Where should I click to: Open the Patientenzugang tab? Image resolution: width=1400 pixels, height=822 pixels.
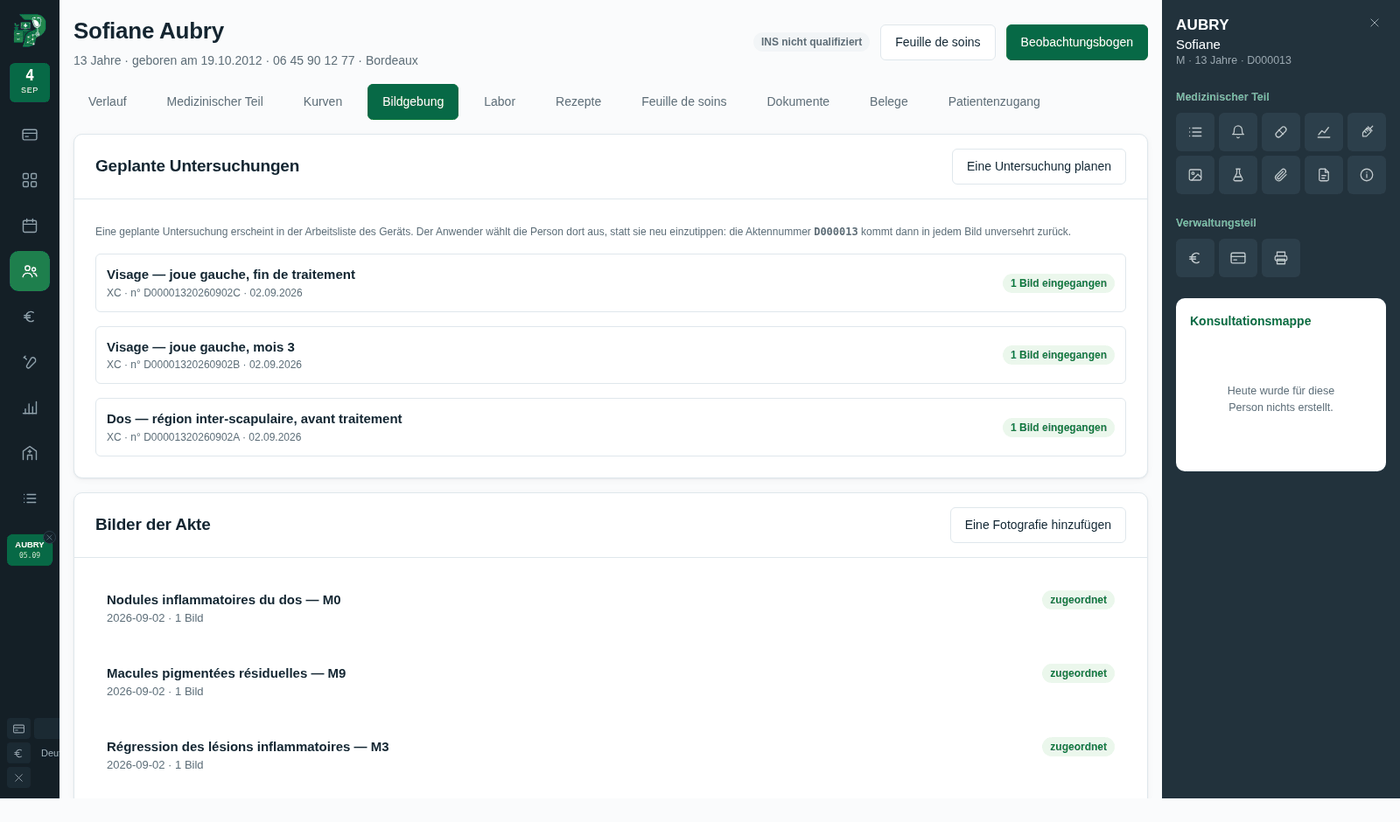point(994,102)
